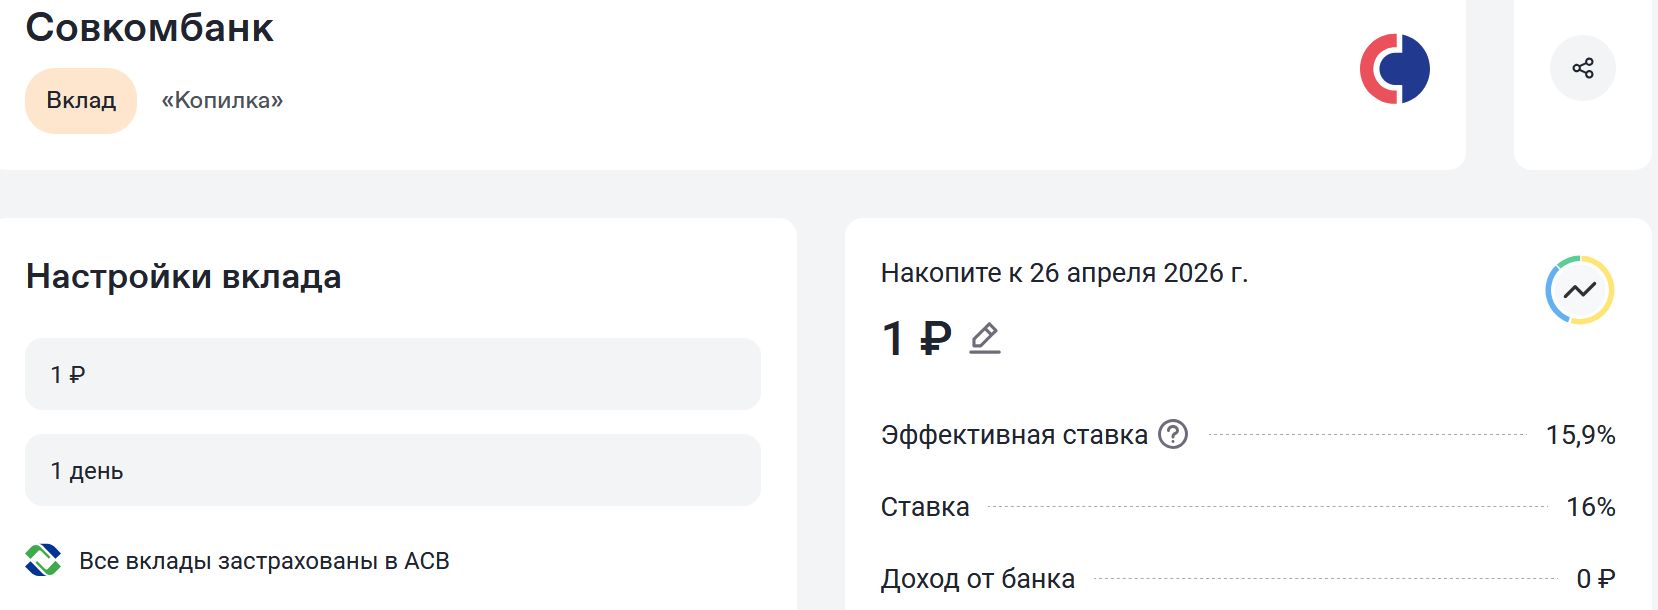Open the trend chart circle icon

[1579, 290]
